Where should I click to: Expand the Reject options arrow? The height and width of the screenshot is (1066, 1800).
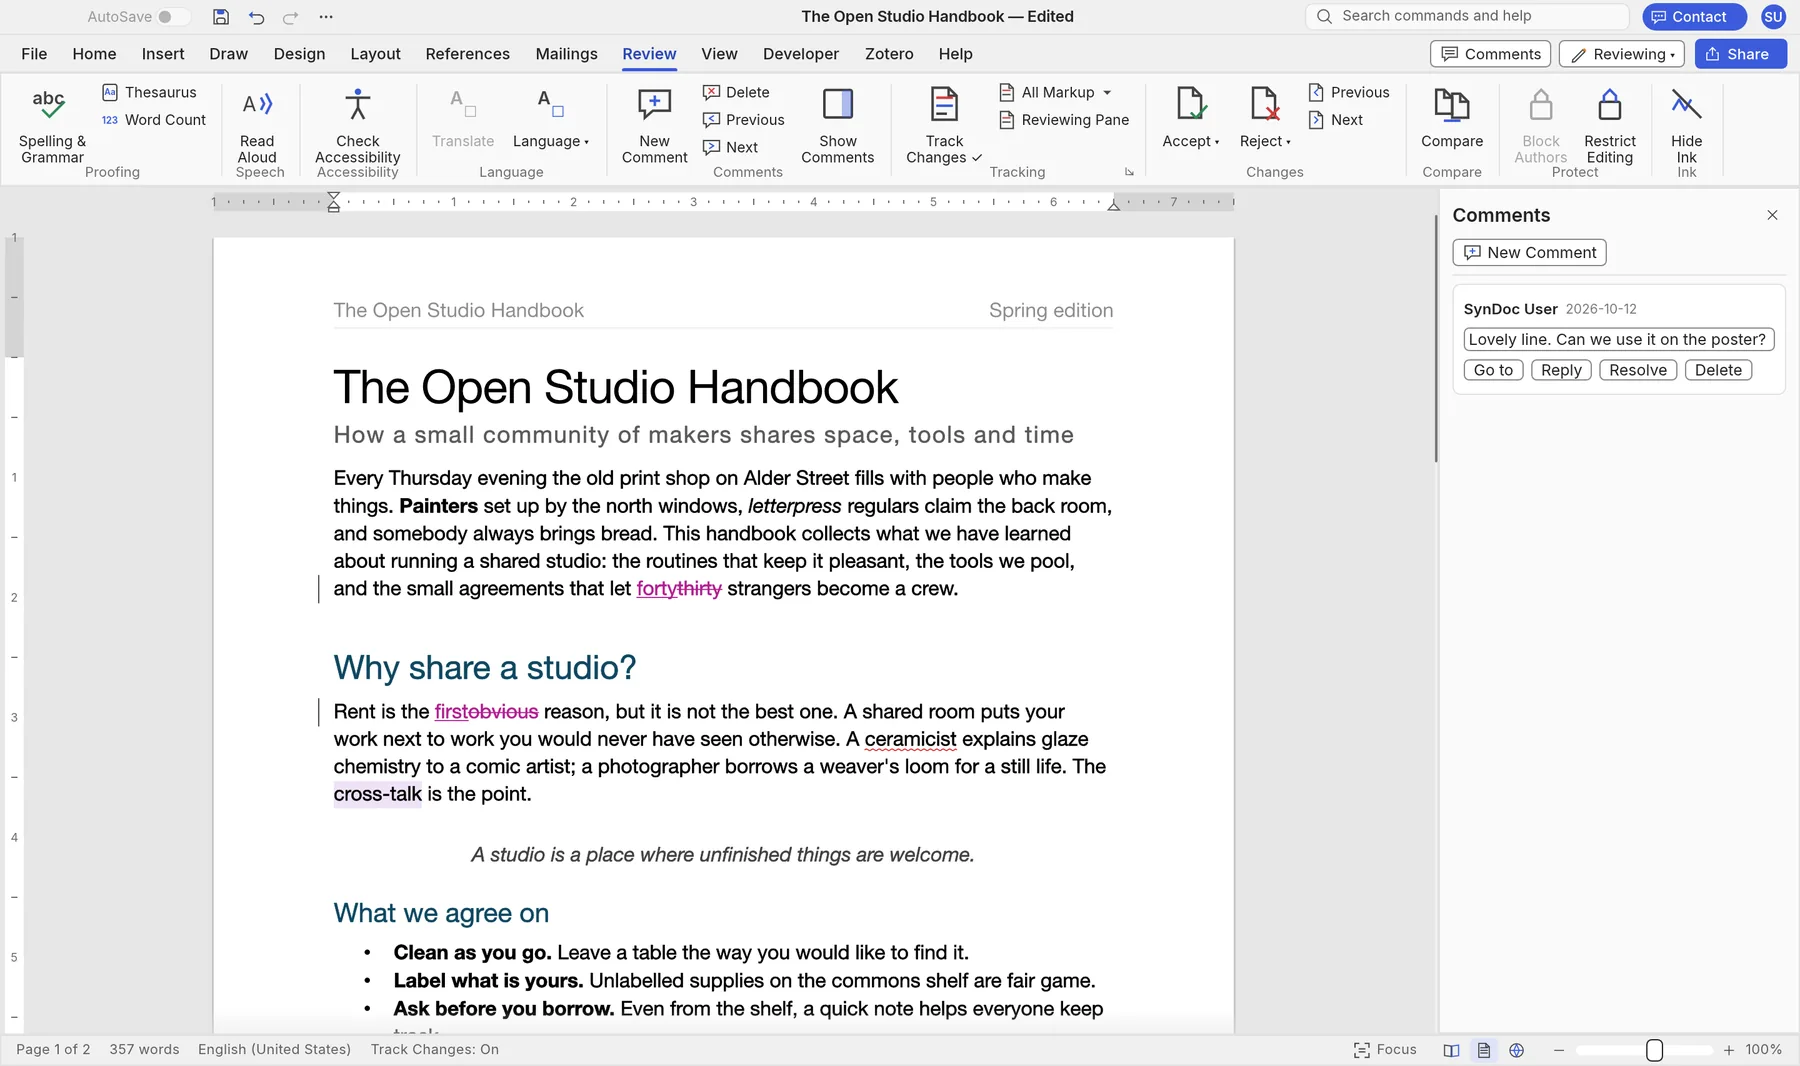point(1288,142)
